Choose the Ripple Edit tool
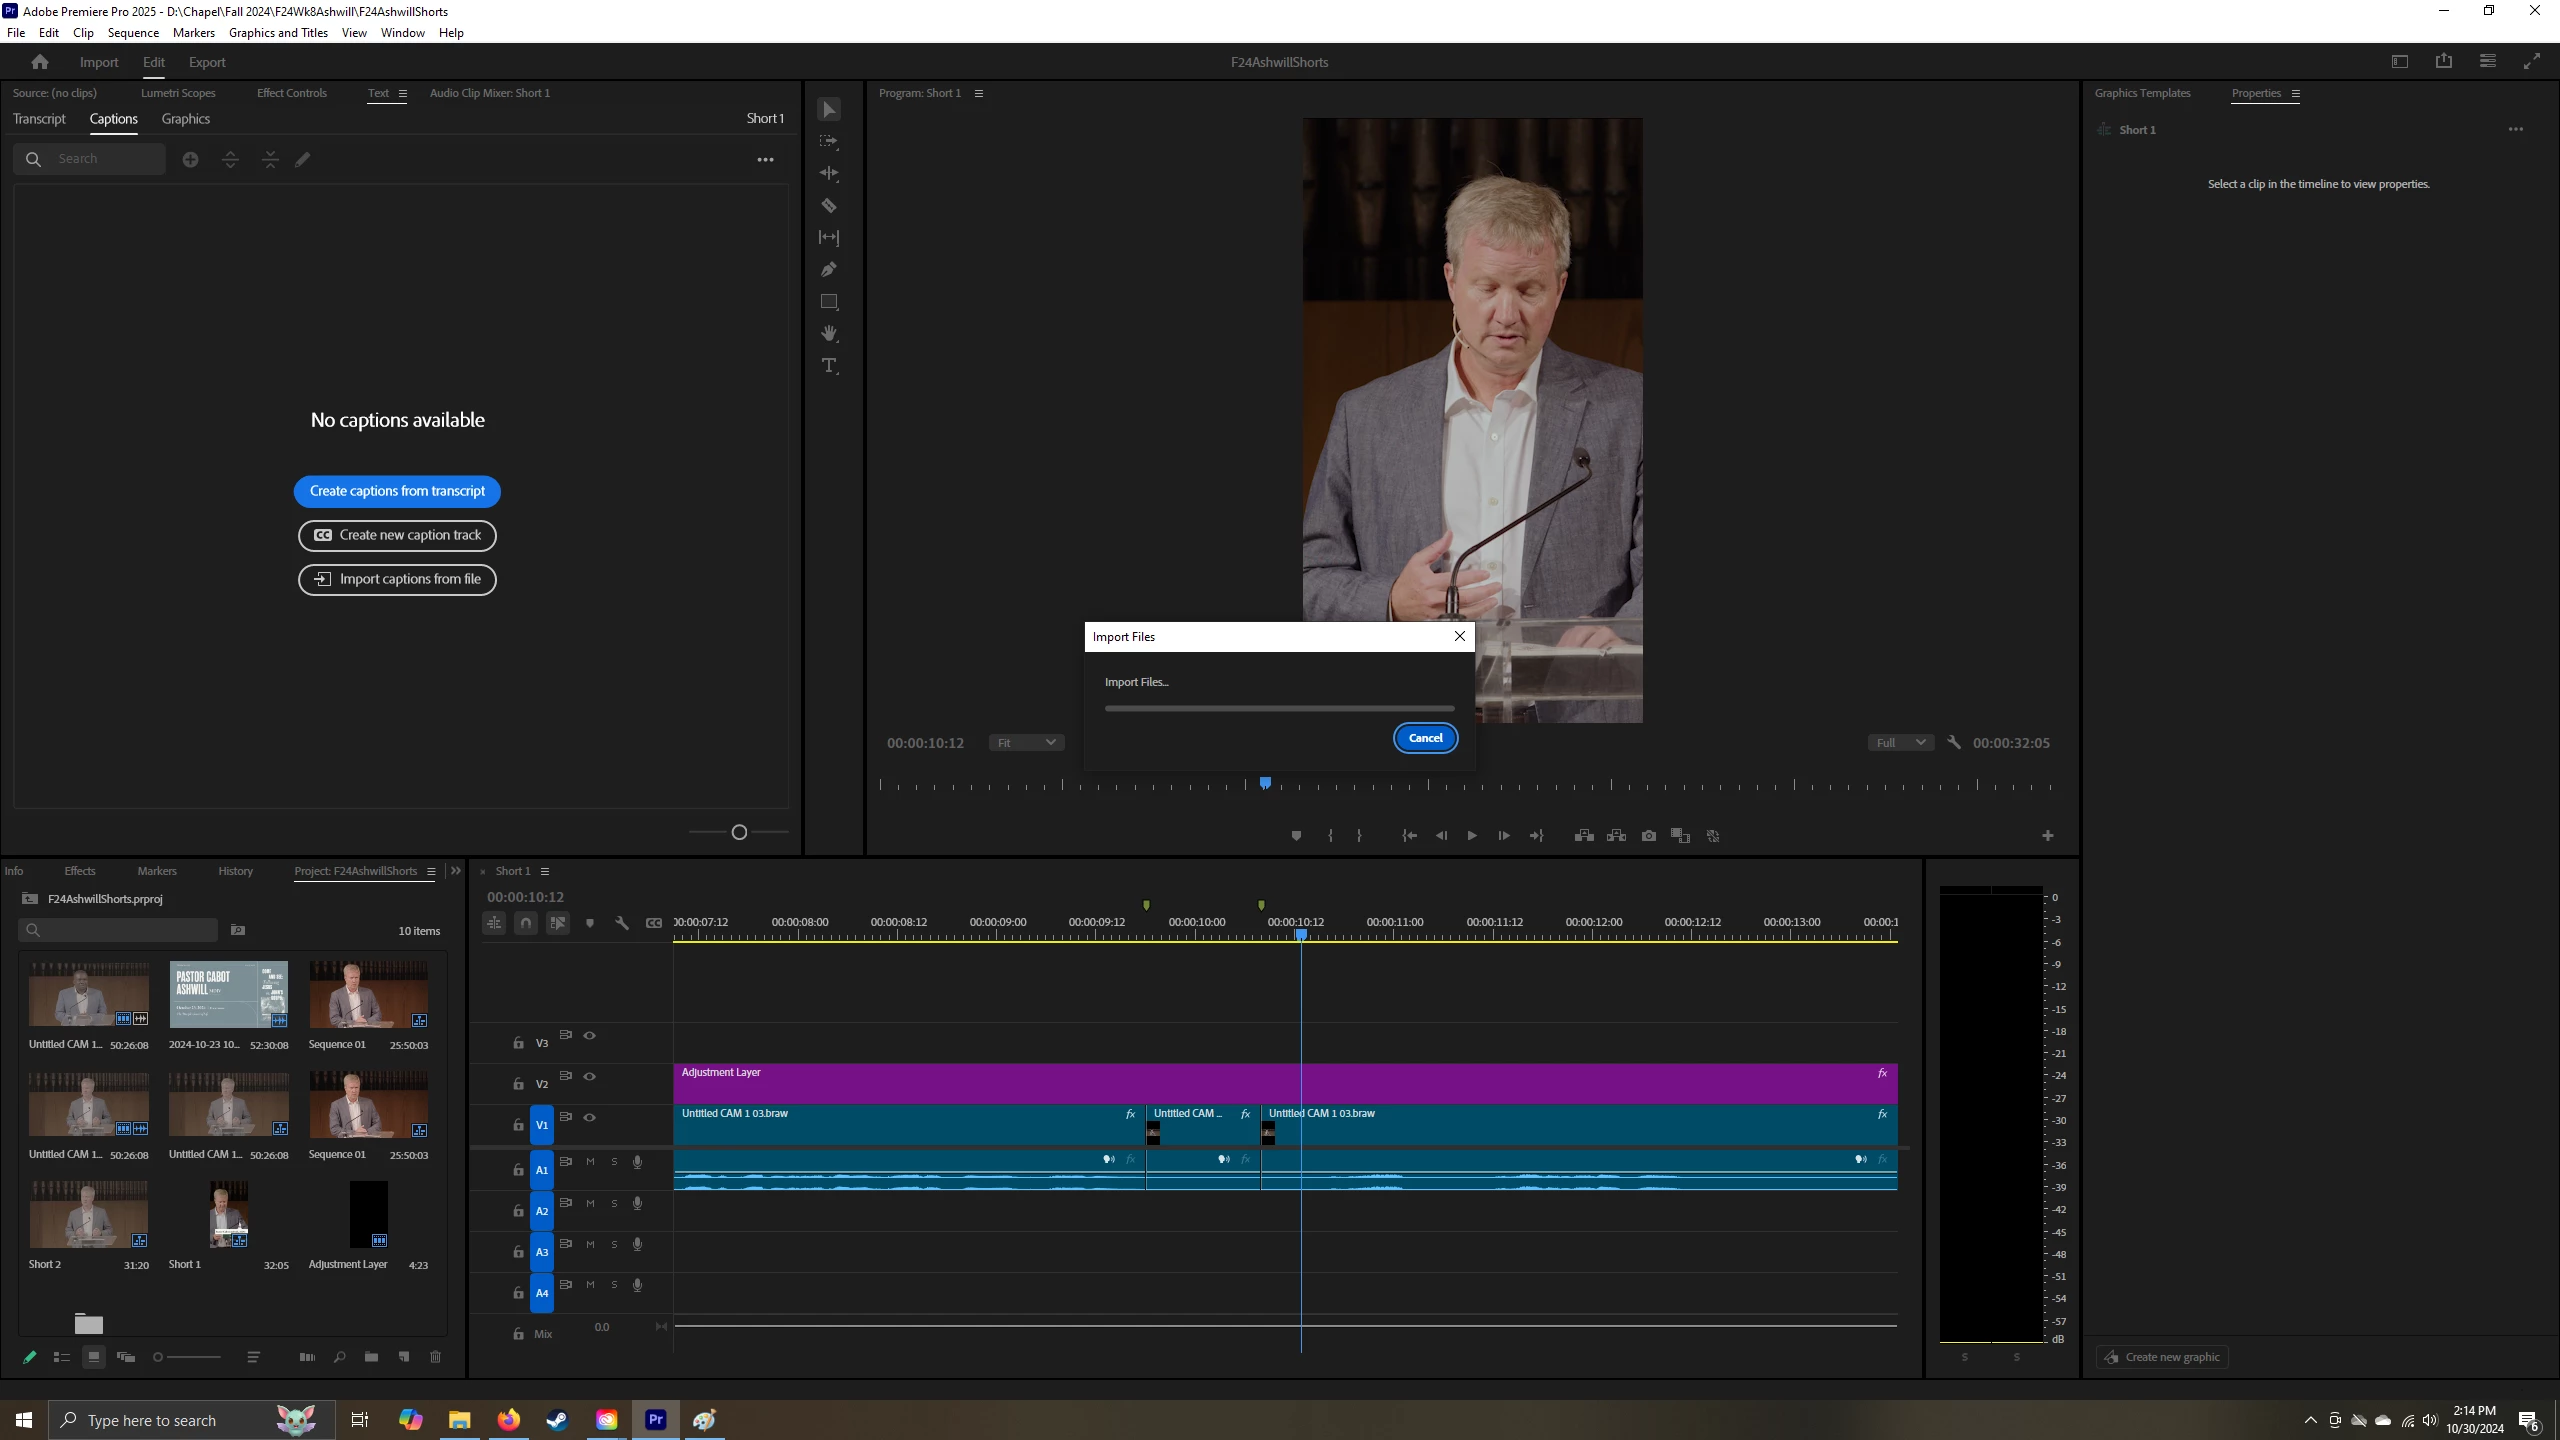This screenshot has height=1440, width=2560. (x=829, y=174)
